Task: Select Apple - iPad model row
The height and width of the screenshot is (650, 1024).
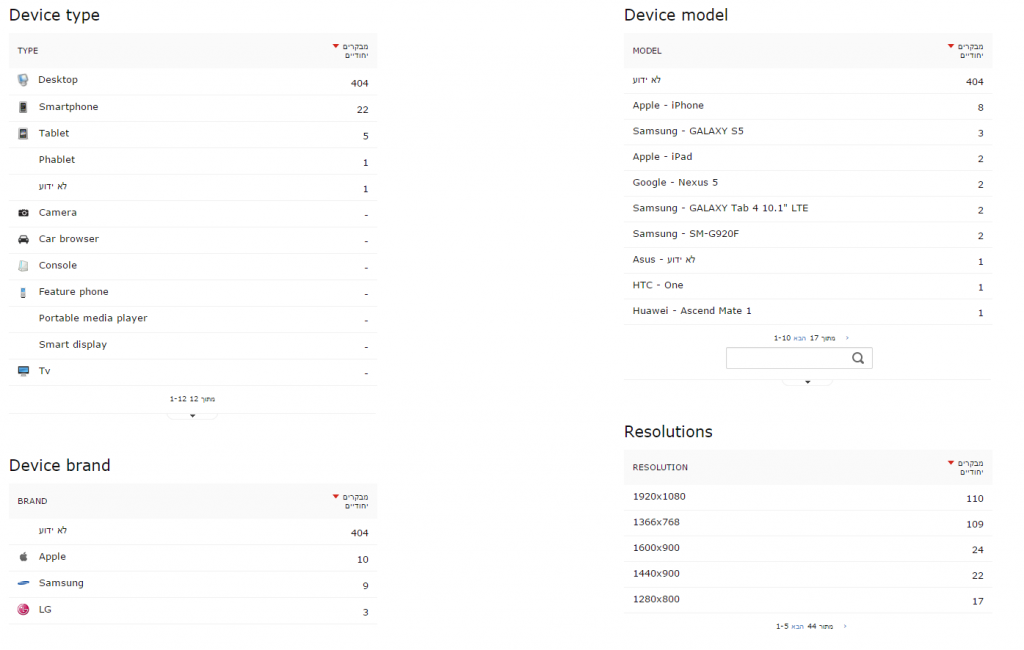Action: (x=808, y=157)
